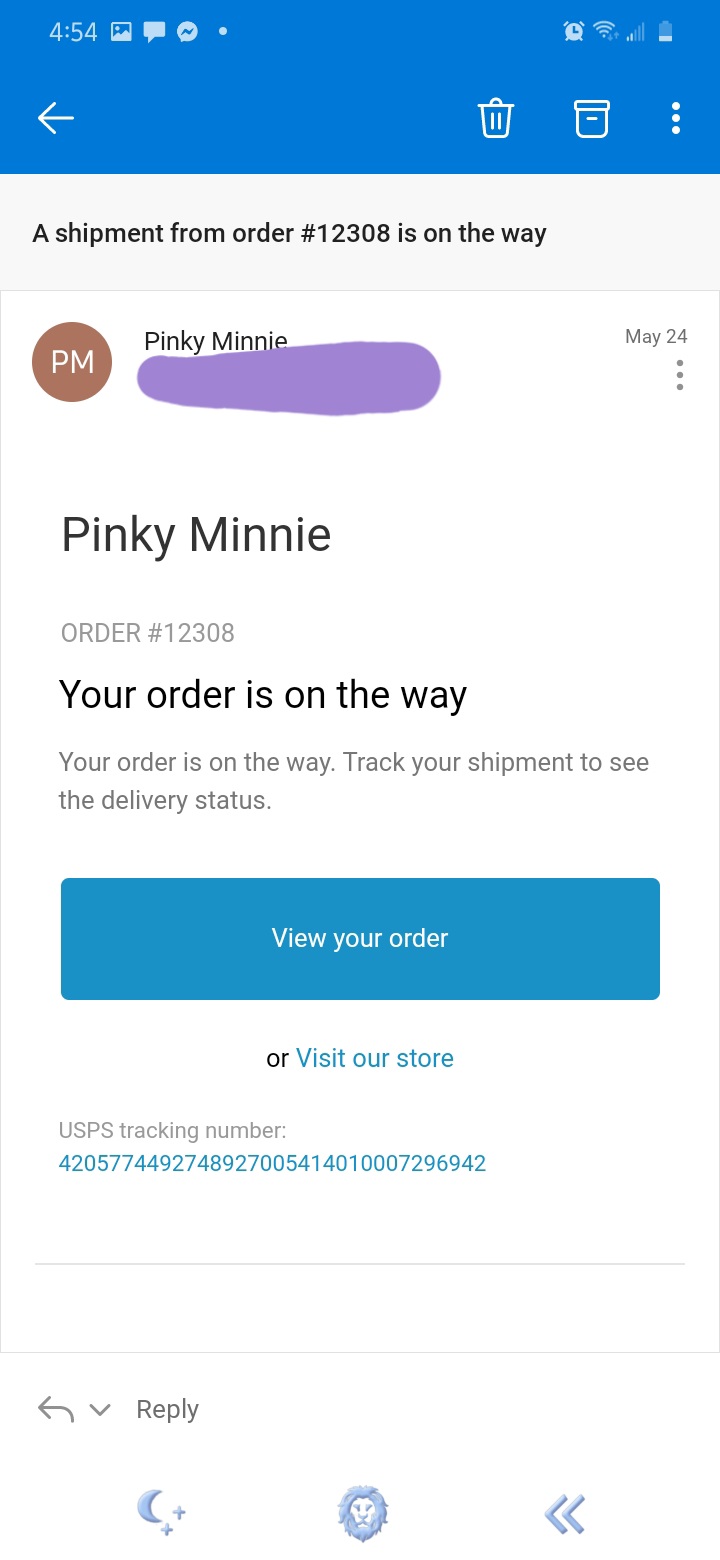
Task: Tap the back arrow to leave email
Action: pos(56,118)
